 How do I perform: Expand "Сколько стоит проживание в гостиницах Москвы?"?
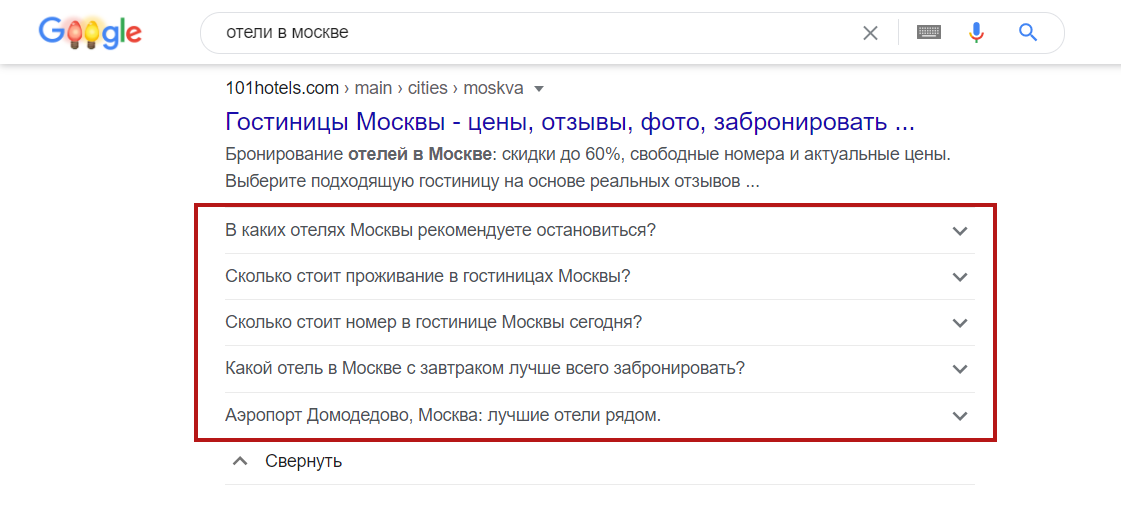click(428, 276)
